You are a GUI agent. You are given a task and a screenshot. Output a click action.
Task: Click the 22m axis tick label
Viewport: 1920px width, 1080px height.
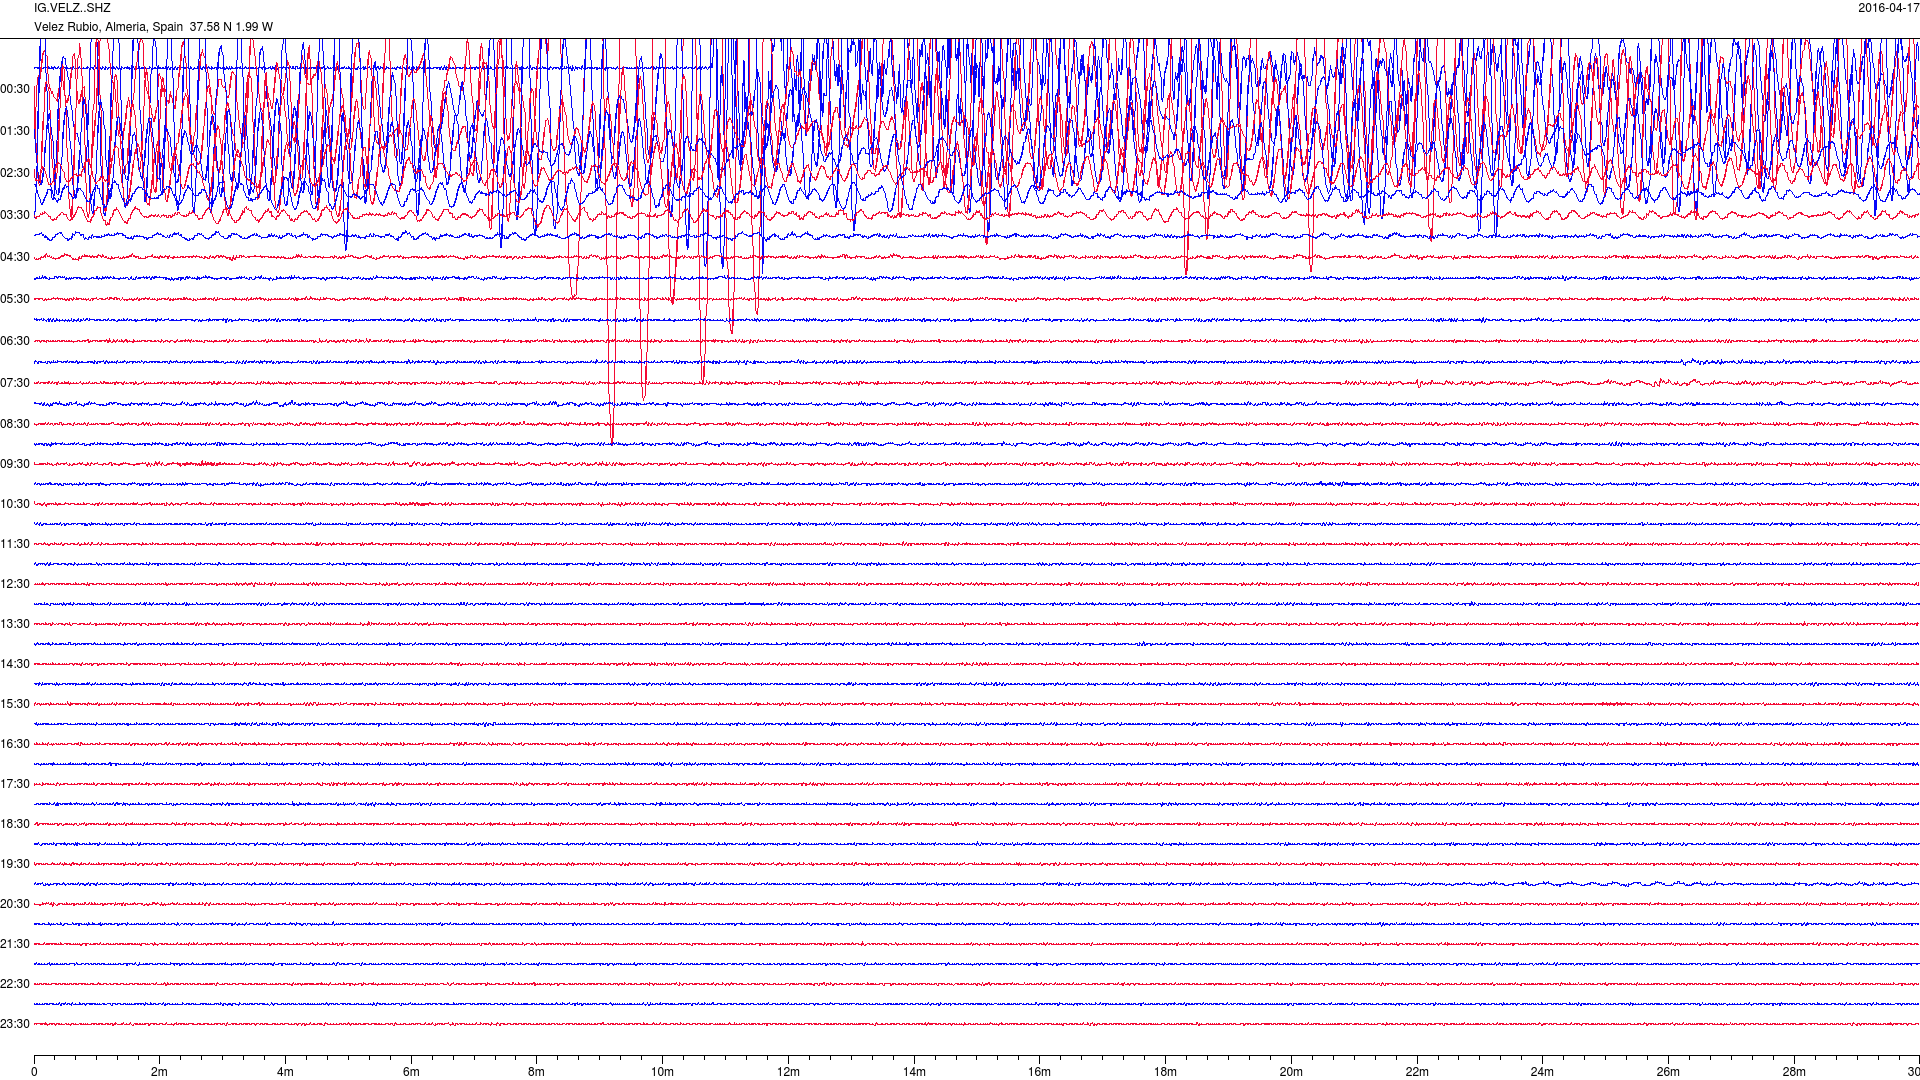click(x=1417, y=1072)
